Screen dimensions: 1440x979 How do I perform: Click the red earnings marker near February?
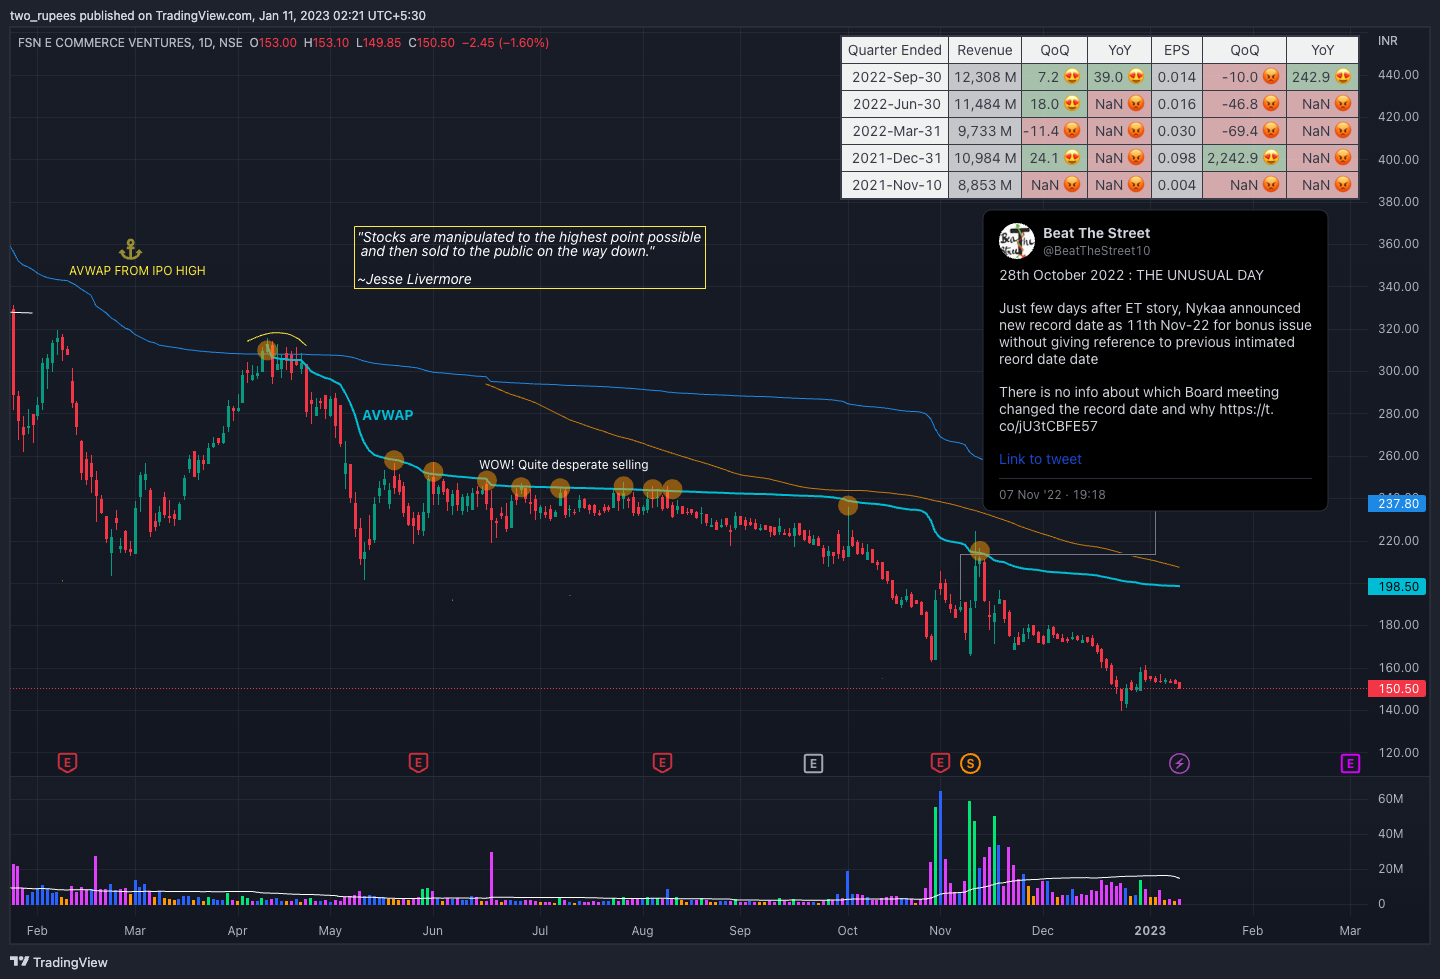click(67, 763)
